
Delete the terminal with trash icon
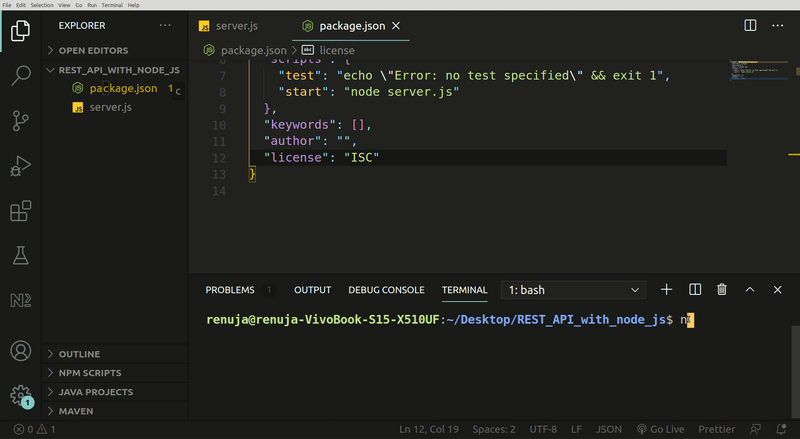722,290
